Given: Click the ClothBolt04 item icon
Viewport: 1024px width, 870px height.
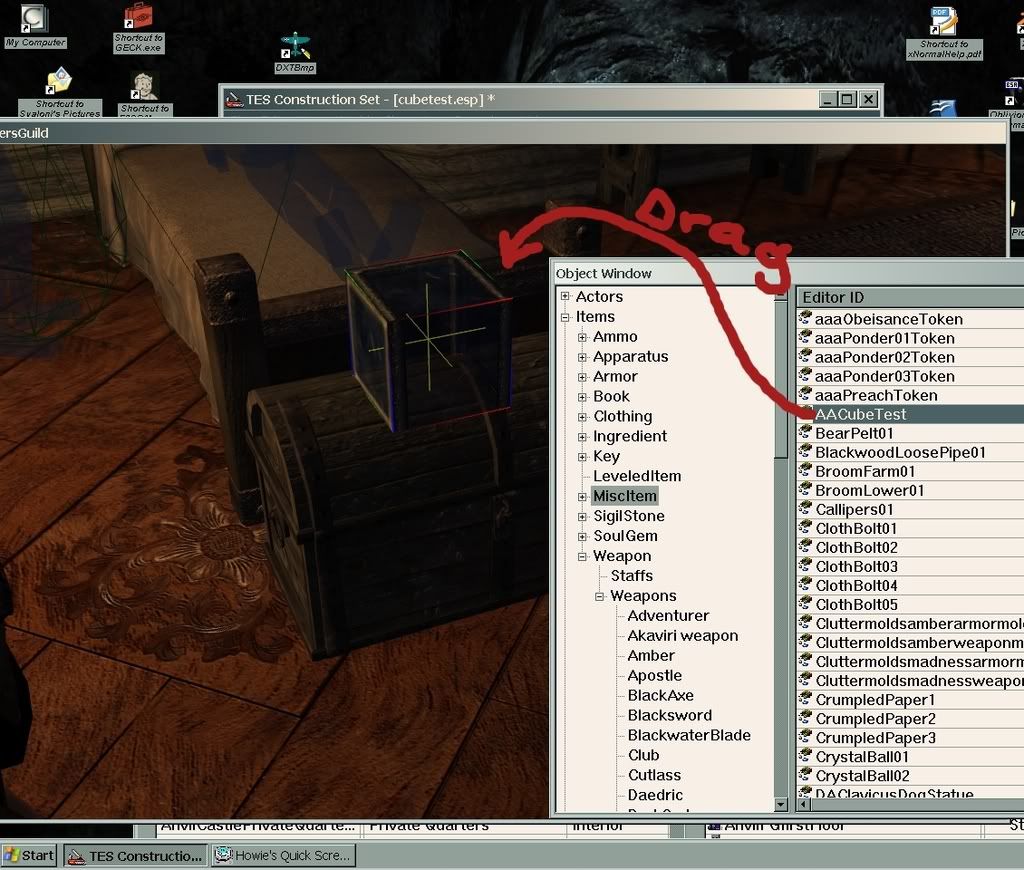Looking at the screenshot, I should click(x=805, y=584).
